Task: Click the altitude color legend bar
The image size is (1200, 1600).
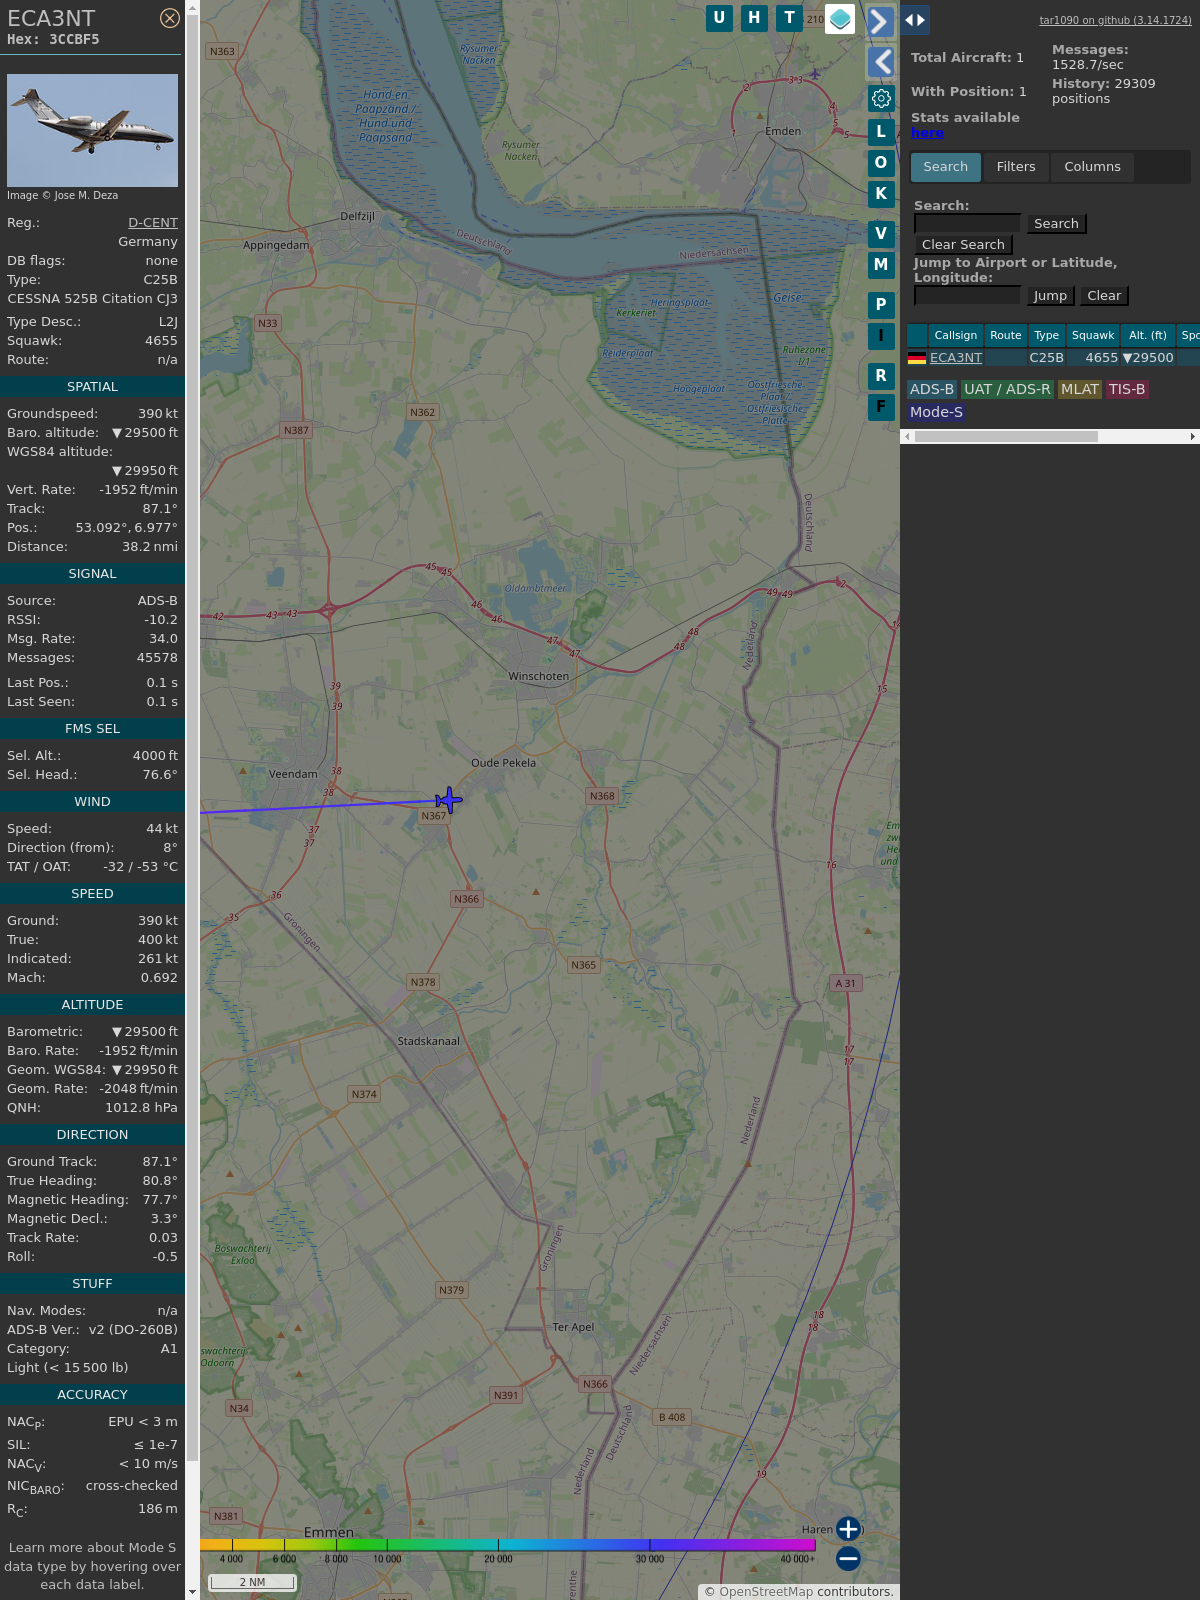Action: (x=508, y=1545)
